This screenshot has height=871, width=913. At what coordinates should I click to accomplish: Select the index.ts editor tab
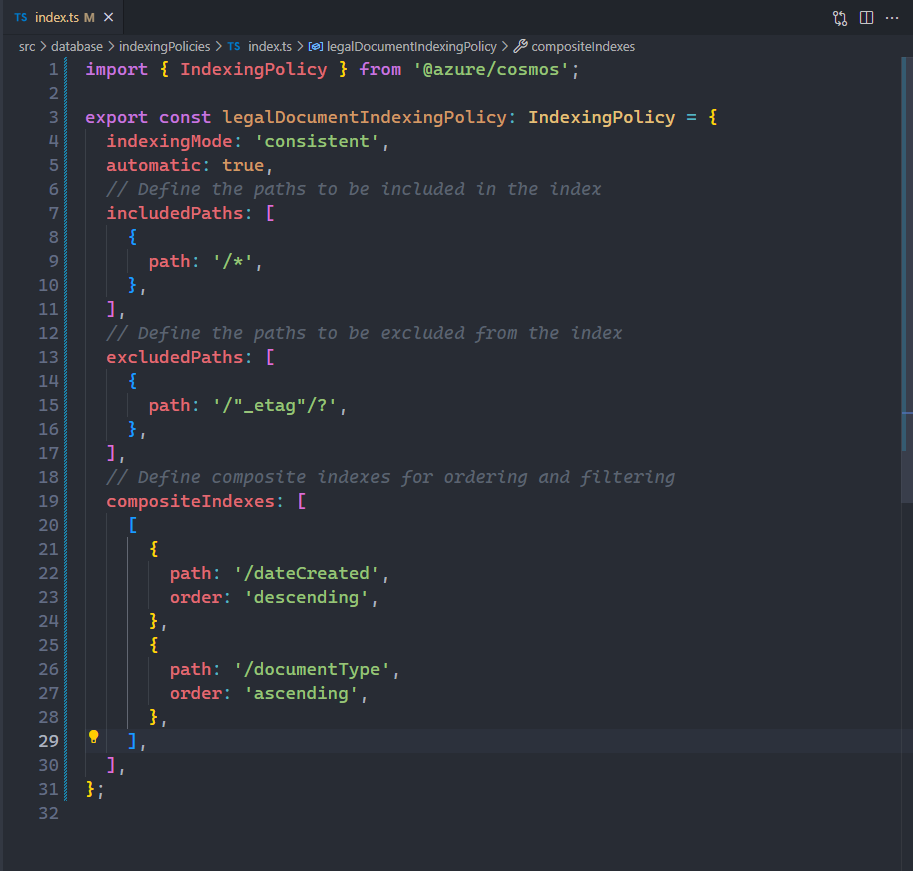pyautogui.click(x=63, y=17)
